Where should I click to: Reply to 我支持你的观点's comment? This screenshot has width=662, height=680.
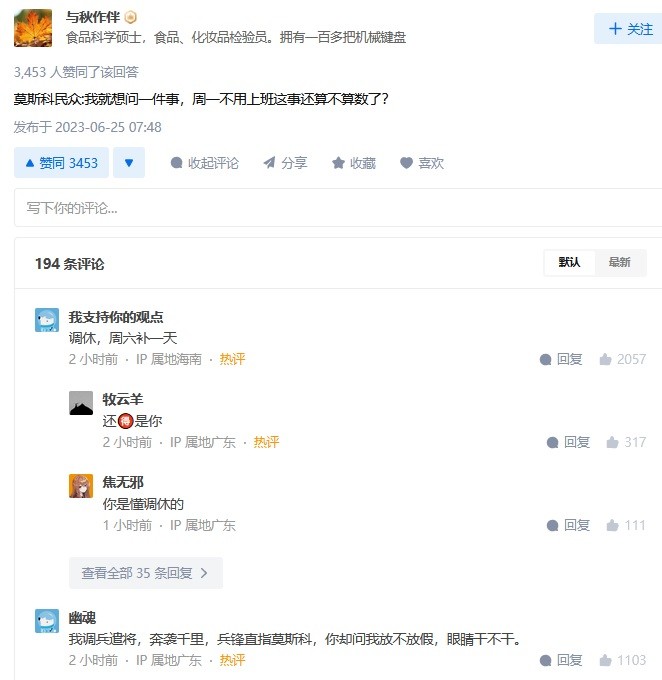pyautogui.click(x=561, y=359)
